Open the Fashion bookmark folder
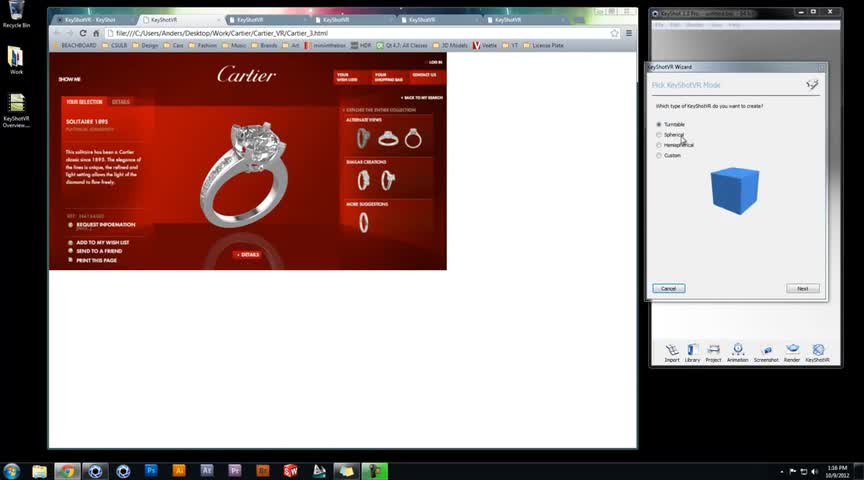 pos(203,46)
